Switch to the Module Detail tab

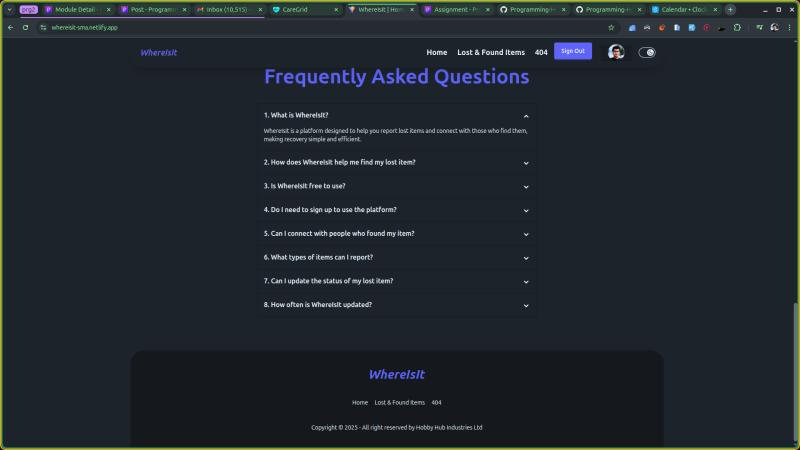click(76, 10)
